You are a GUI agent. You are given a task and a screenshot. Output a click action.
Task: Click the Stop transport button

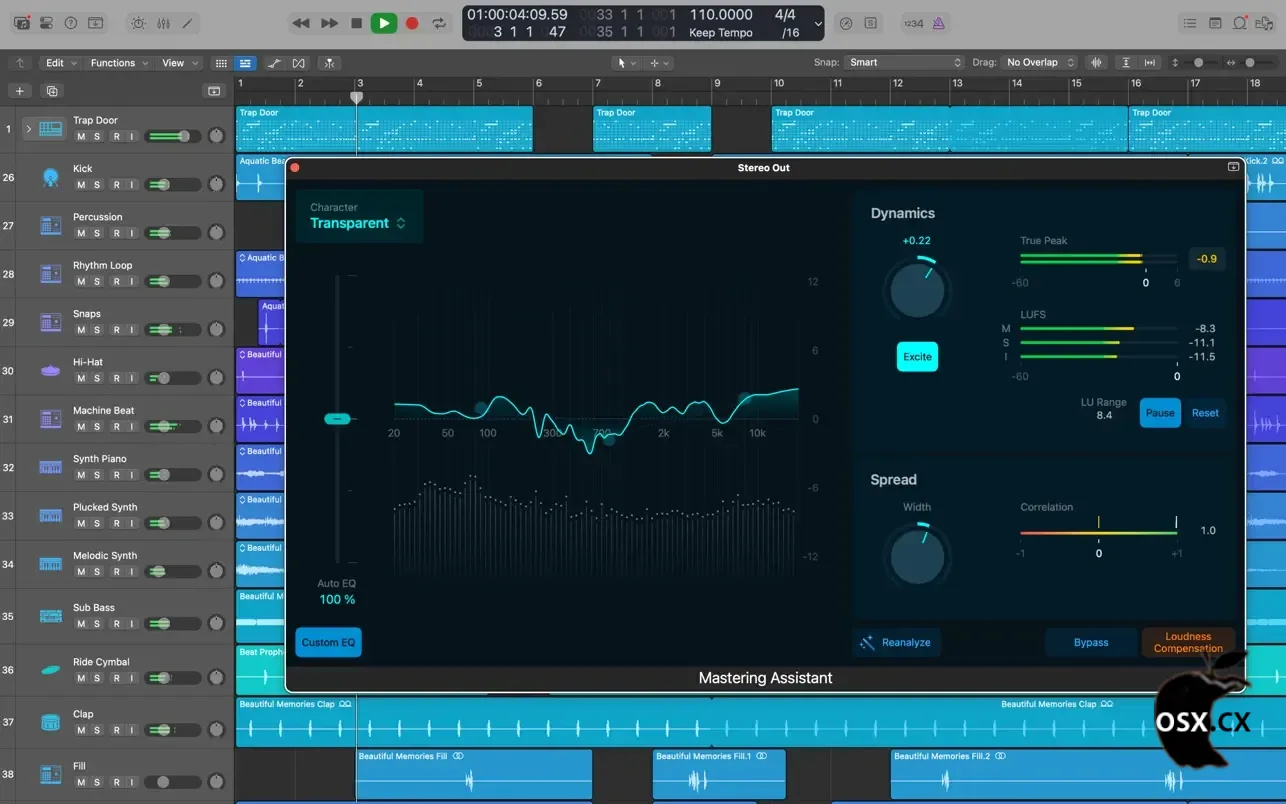[x=356, y=23]
